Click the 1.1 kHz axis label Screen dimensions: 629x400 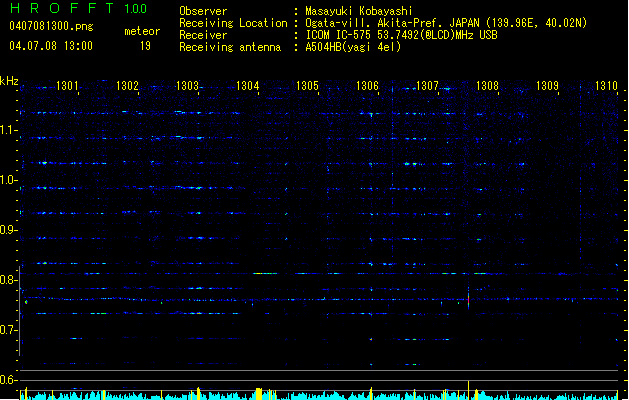[x=7, y=130]
